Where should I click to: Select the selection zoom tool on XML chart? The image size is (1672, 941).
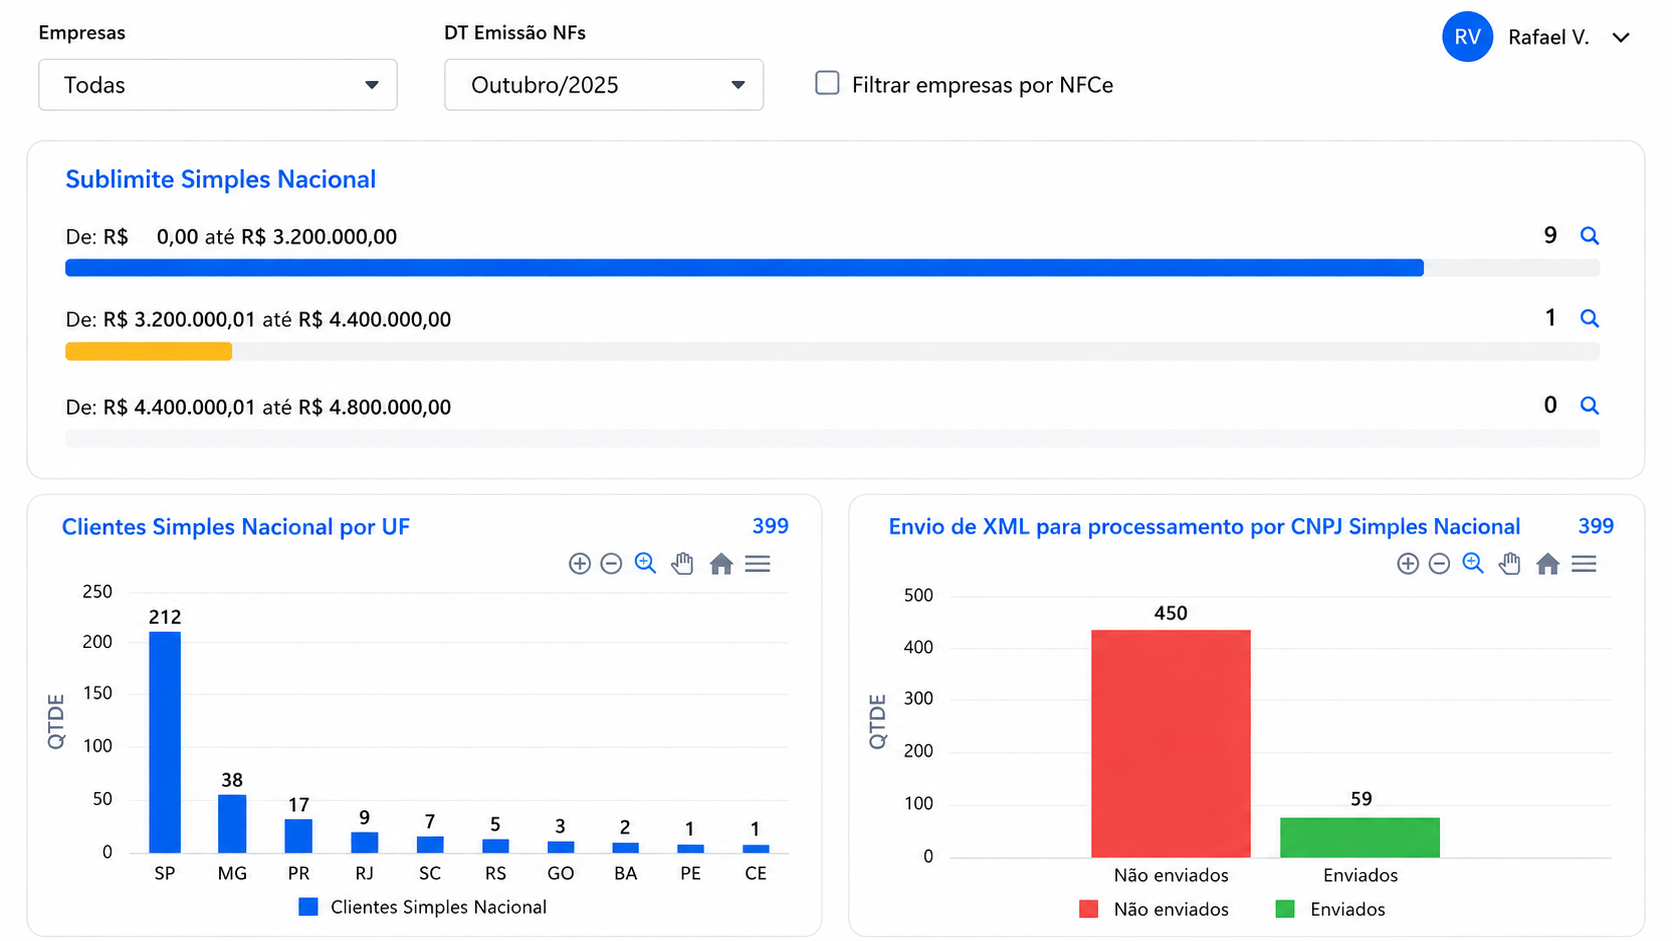[x=1473, y=564]
